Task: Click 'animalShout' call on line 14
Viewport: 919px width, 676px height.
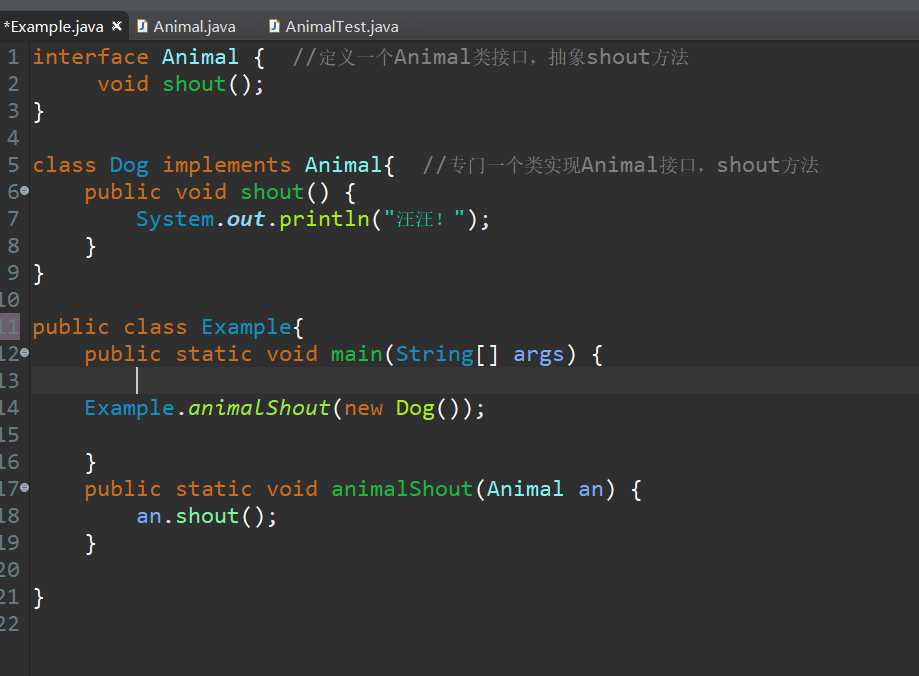Action: [259, 408]
